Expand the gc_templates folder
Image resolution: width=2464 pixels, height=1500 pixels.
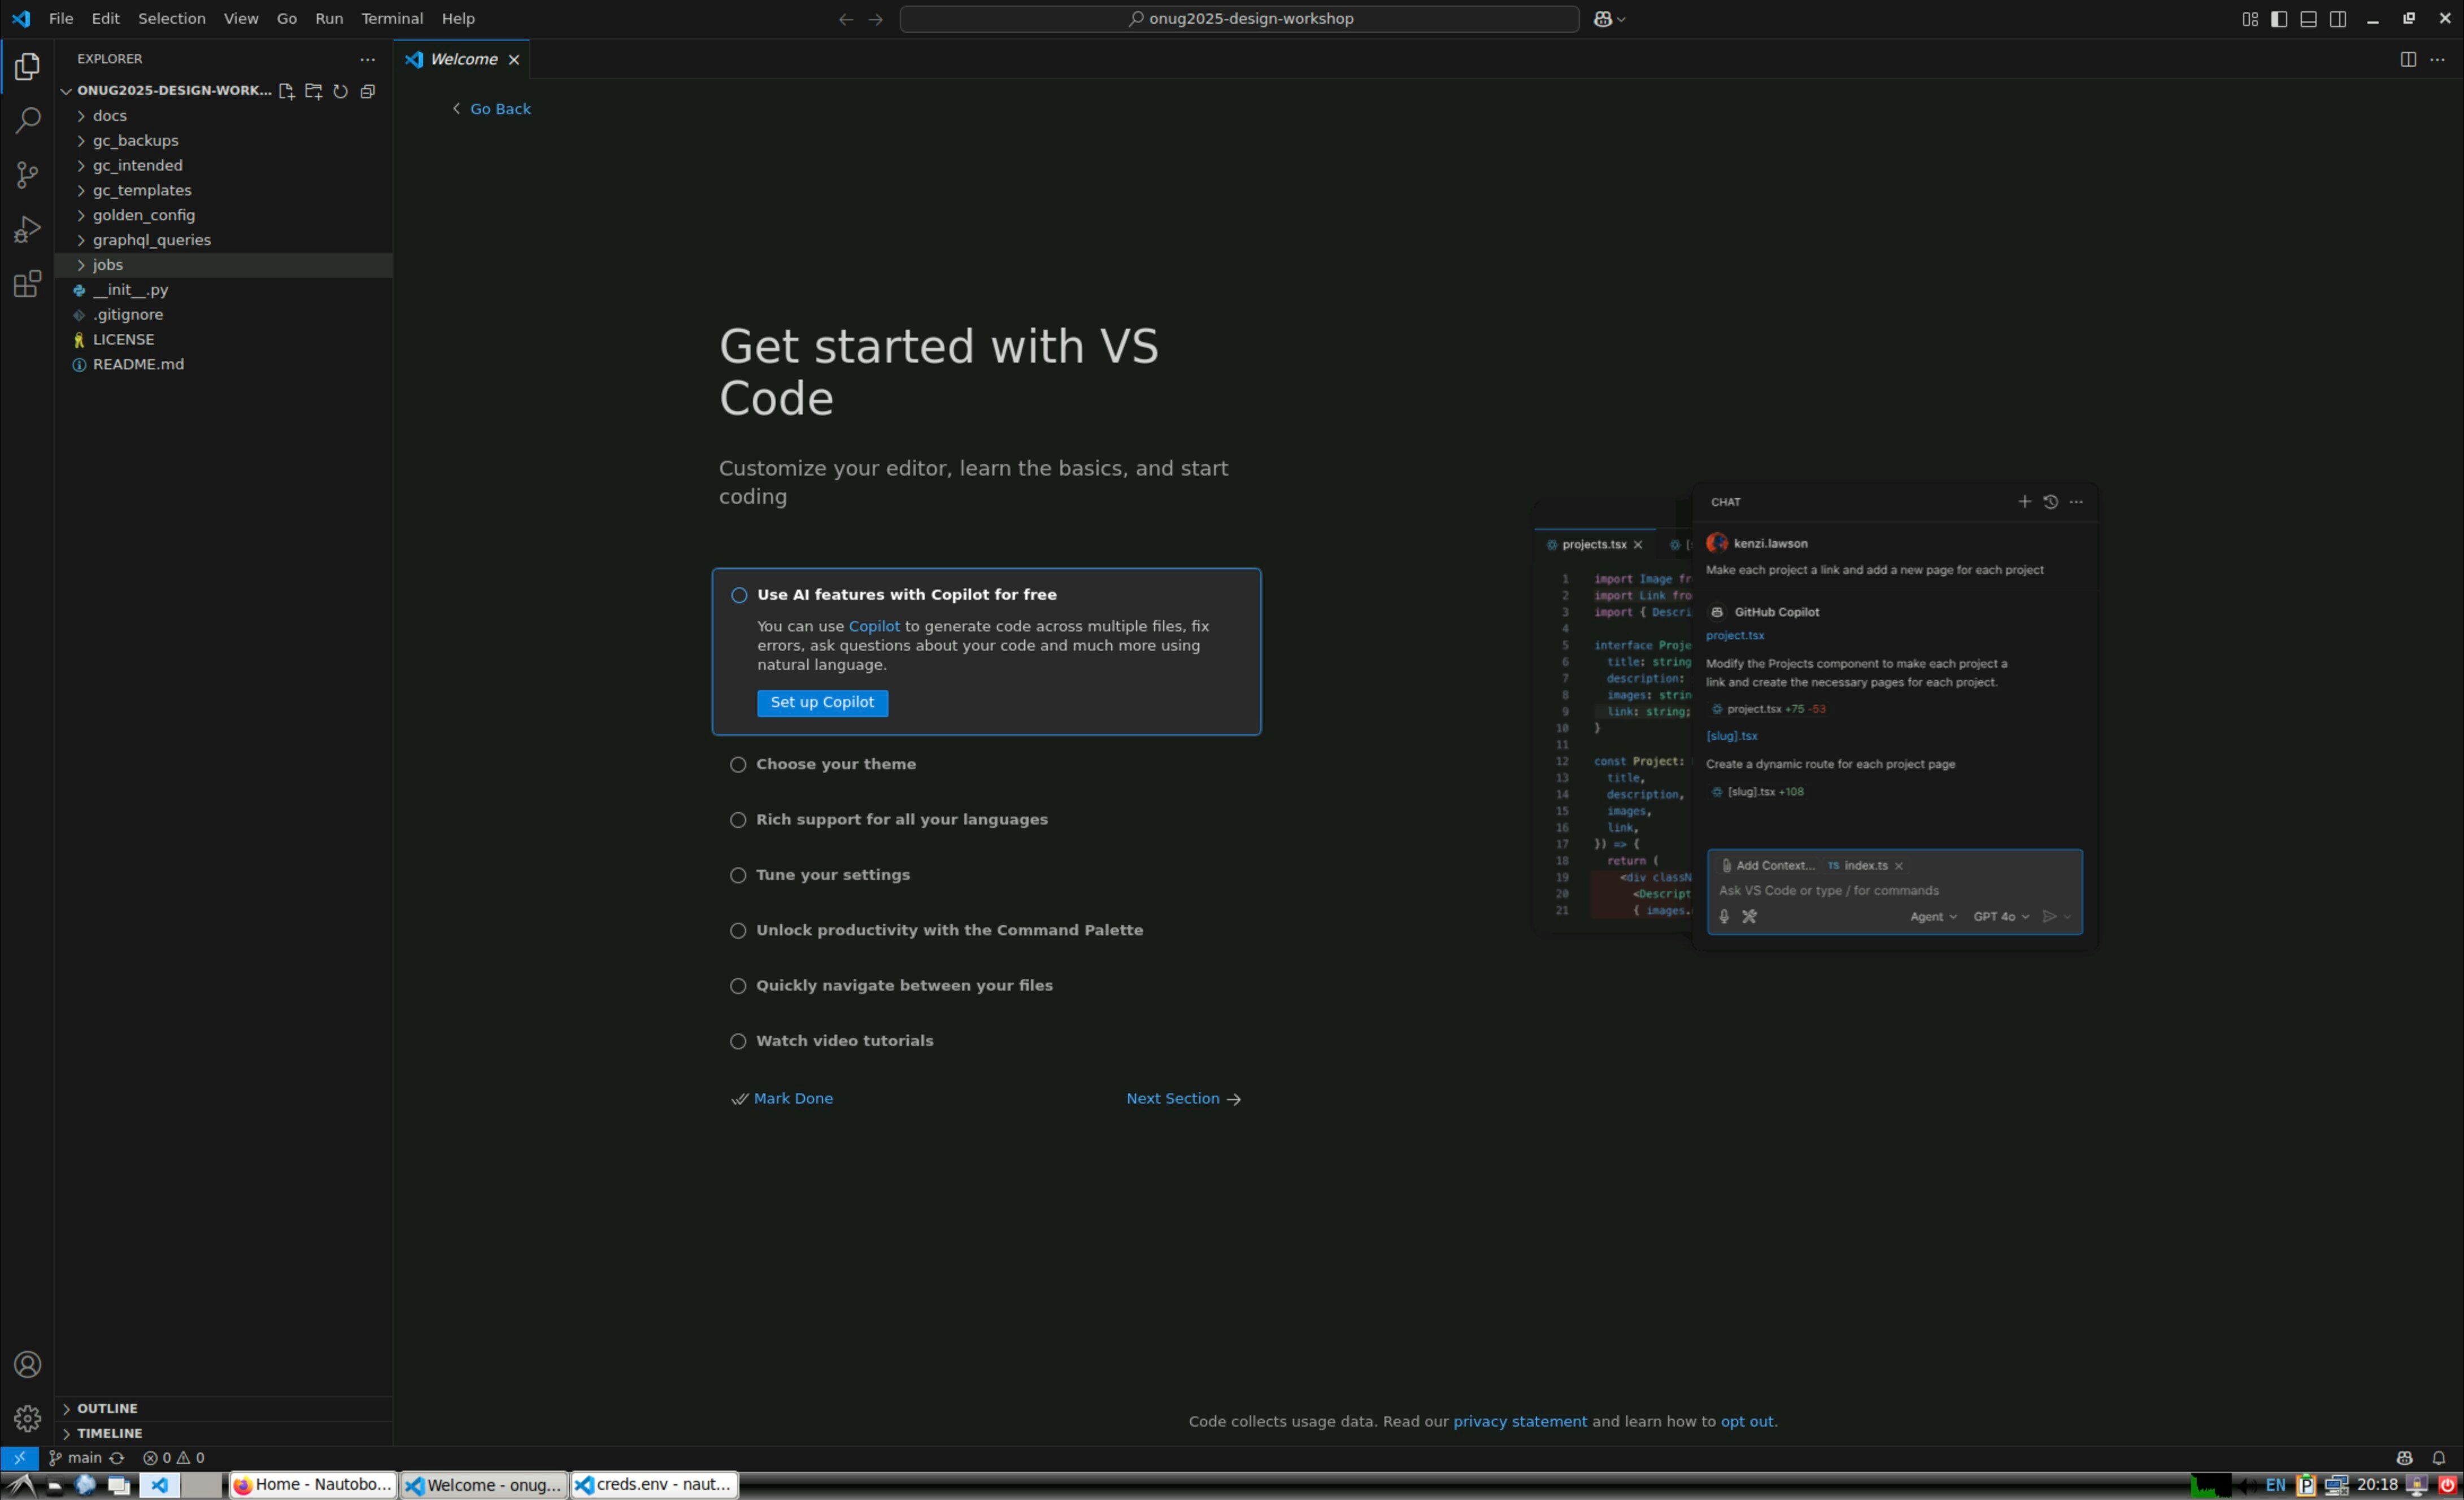tap(141, 190)
